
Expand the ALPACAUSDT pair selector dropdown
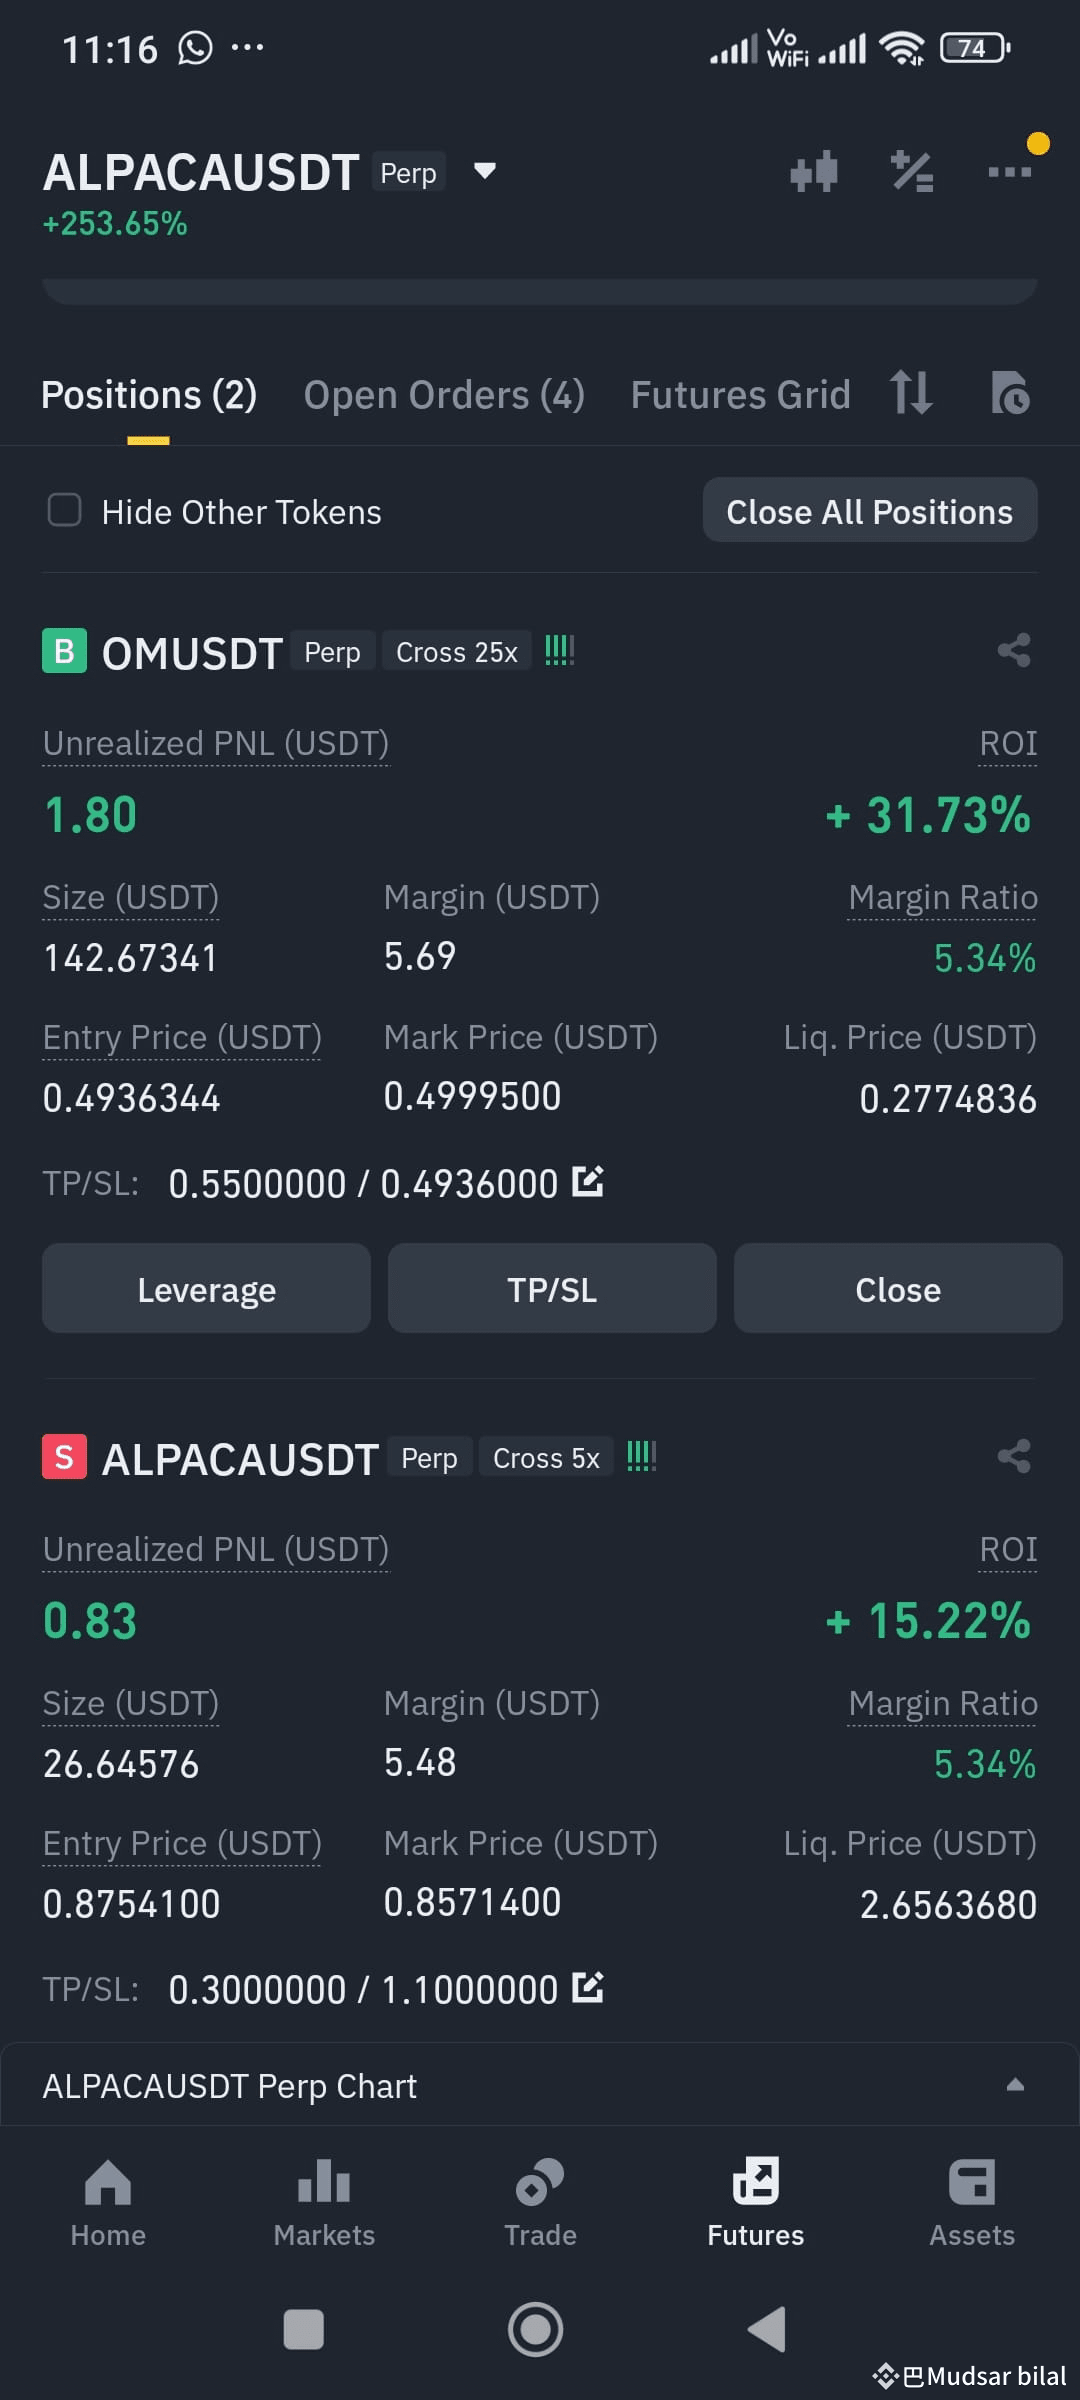485,171
